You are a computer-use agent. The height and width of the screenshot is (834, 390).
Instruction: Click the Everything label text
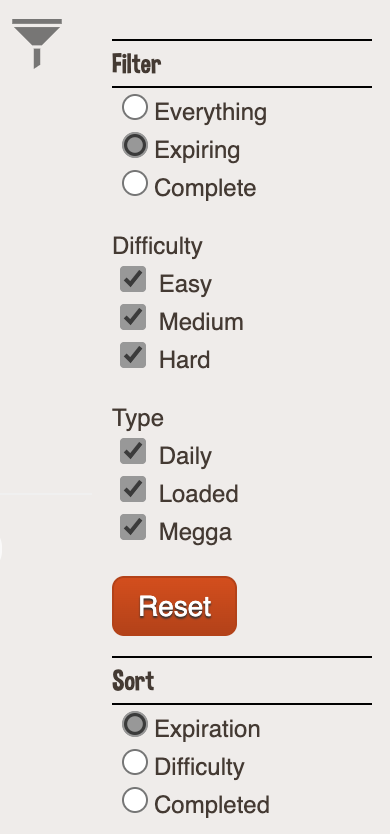[211, 113]
